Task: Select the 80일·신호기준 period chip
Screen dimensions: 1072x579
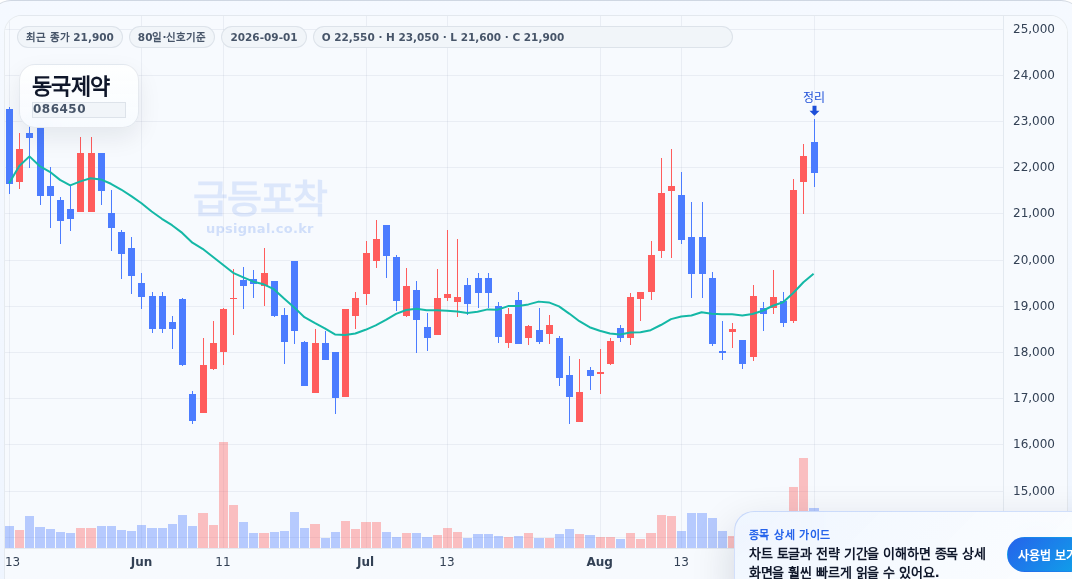Action: (x=172, y=37)
